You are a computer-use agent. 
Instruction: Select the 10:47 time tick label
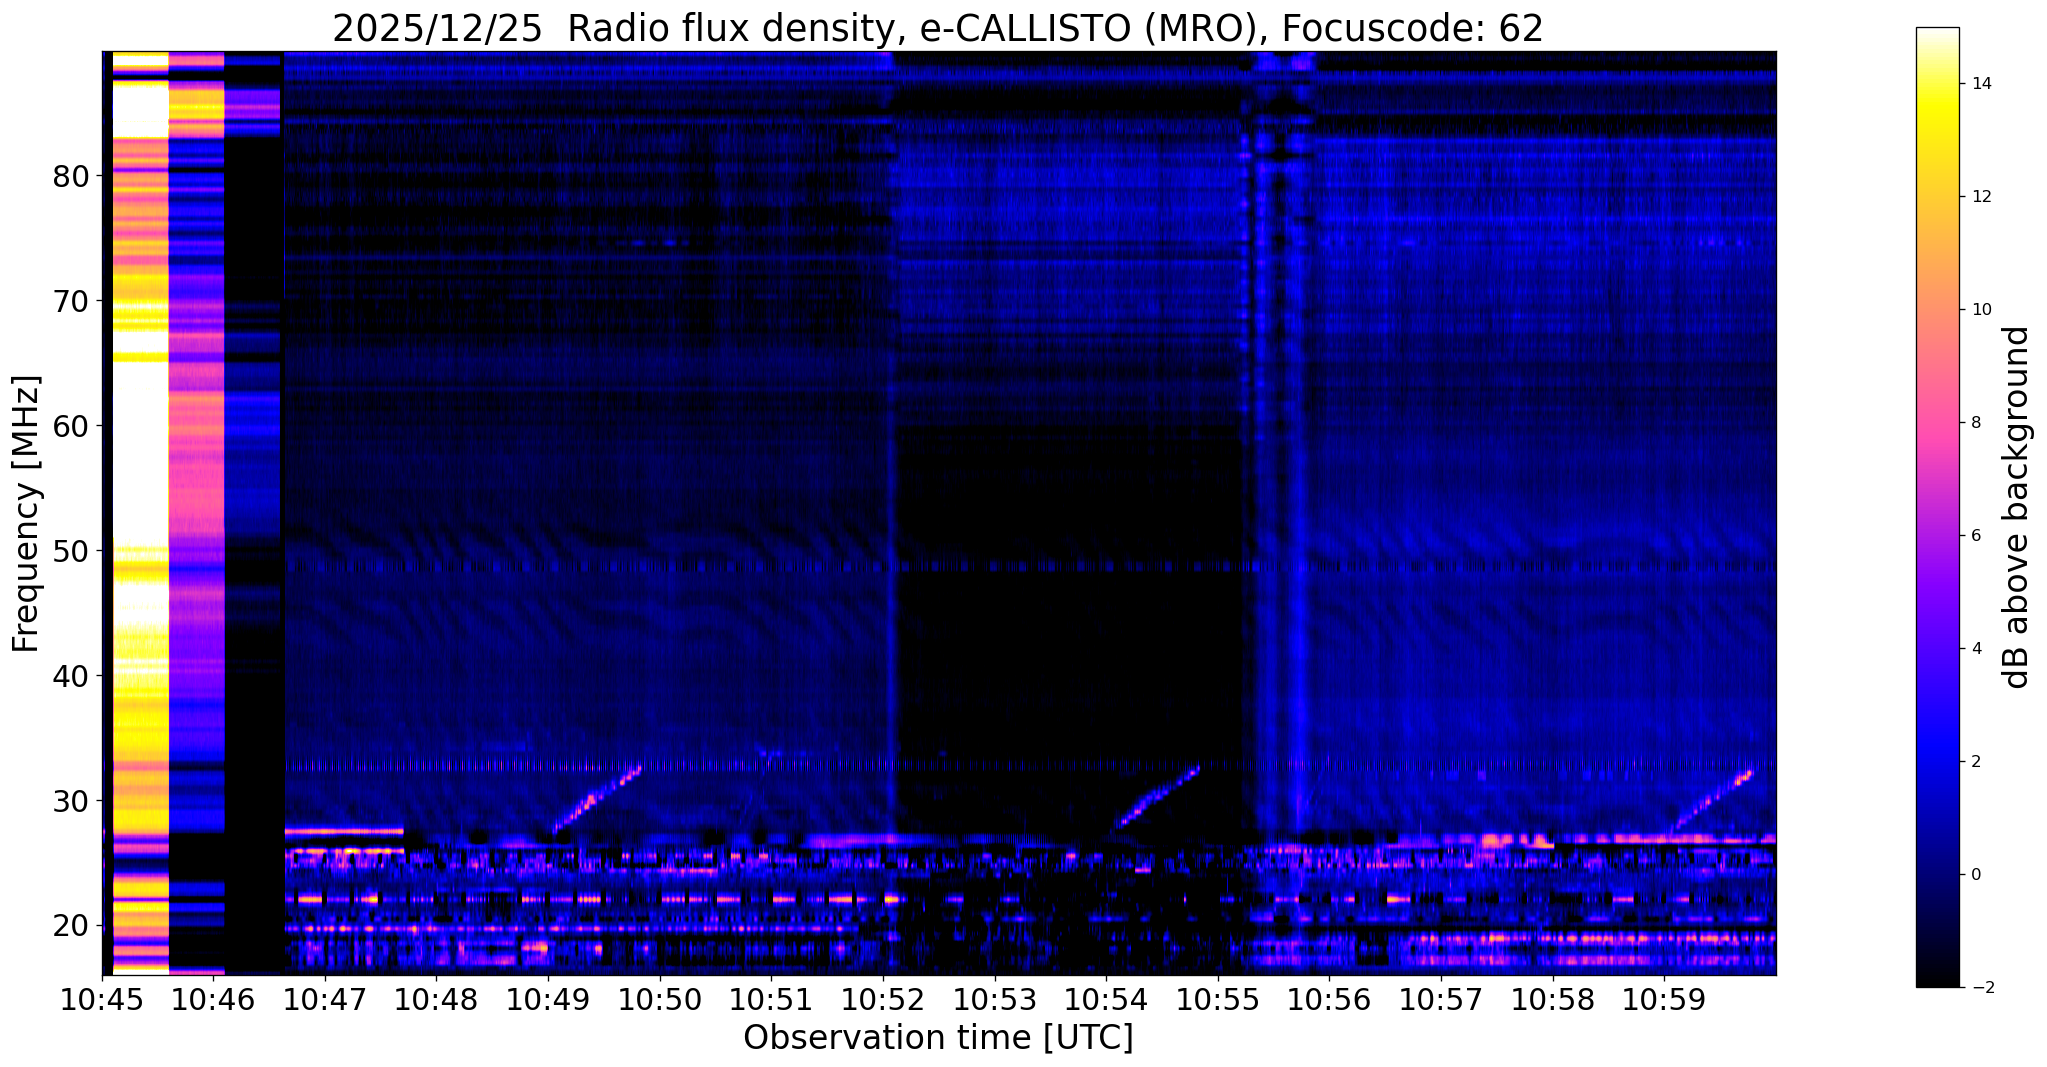[x=325, y=1000]
